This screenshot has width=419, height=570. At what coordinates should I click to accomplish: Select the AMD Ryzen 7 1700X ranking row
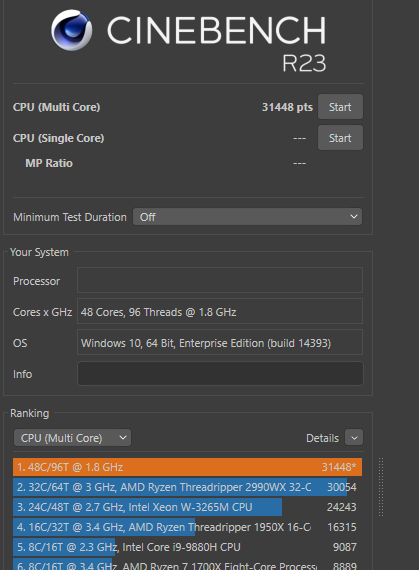[x=188, y=565]
